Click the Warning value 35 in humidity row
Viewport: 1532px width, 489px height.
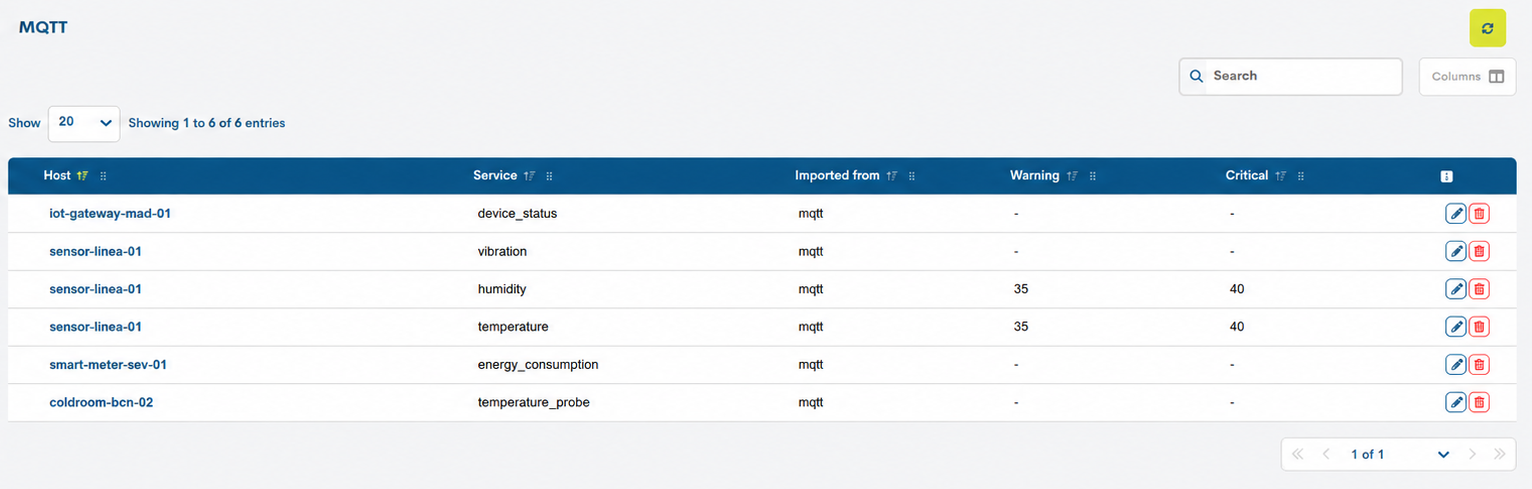point(1021,289)
